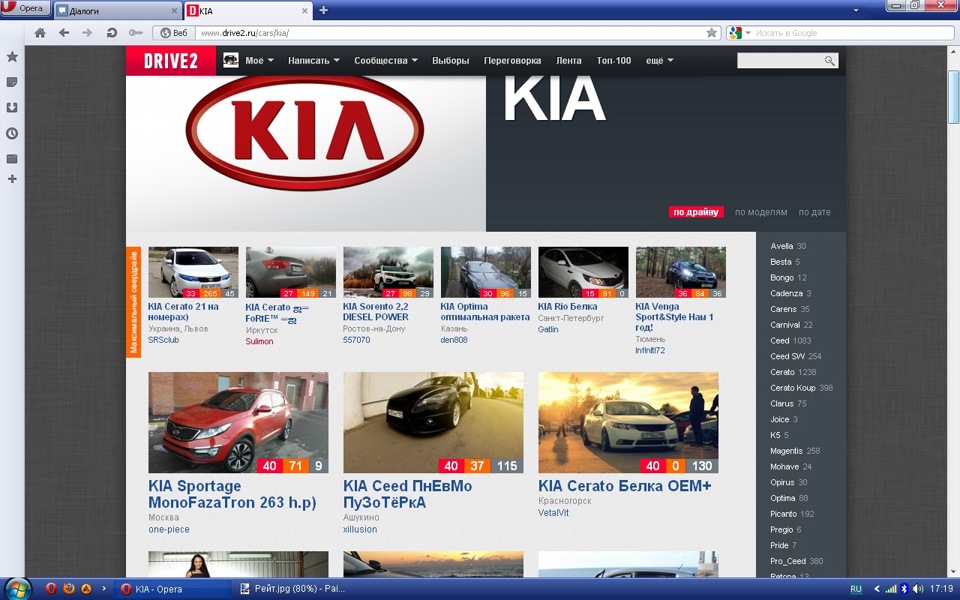Expand the Сообщества dropdown menu
This screenshot has width=960, height=600.
[x=386, y=61]
